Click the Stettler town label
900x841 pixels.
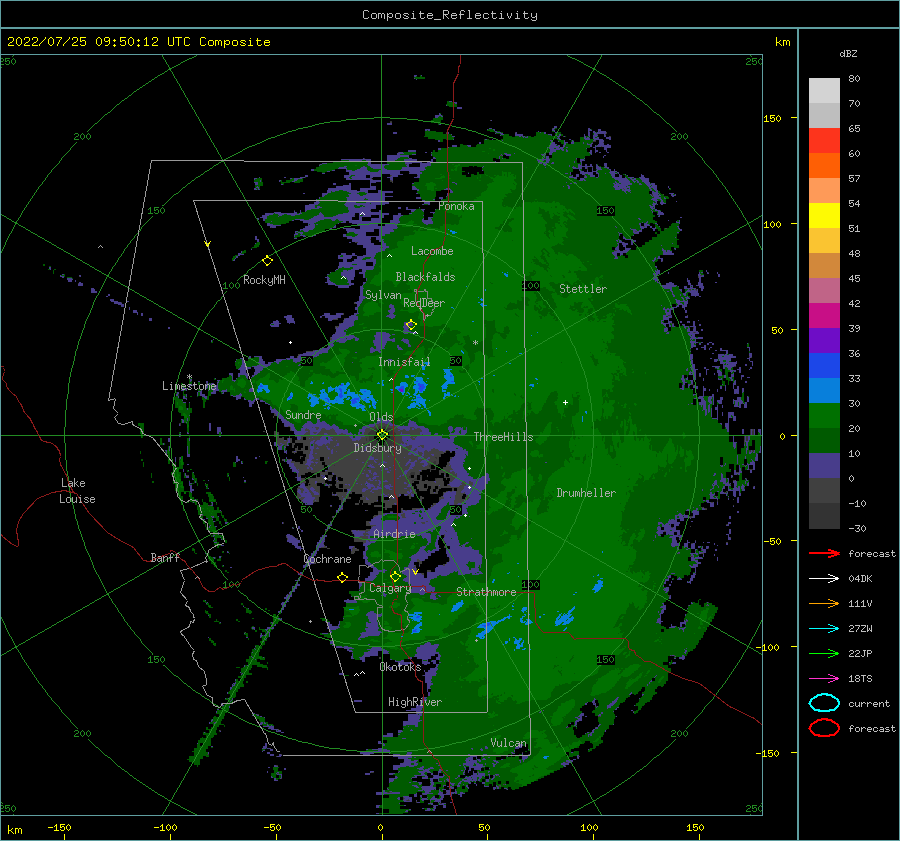pos(583,289)
